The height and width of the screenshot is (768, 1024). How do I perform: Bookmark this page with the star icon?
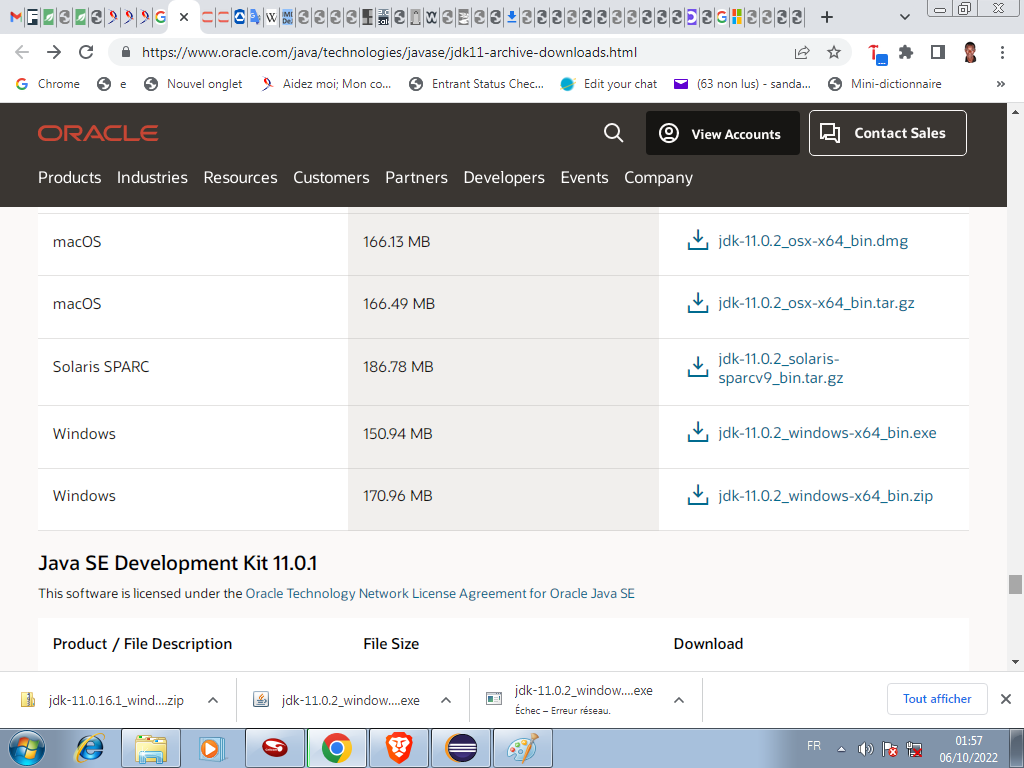coord(834,52)
